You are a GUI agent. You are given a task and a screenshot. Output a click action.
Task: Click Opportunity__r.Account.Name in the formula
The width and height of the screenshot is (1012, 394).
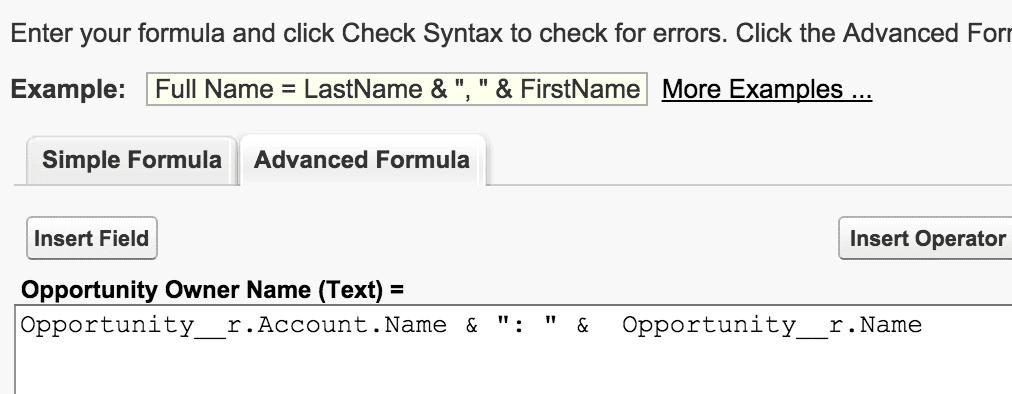click(234, 325)
